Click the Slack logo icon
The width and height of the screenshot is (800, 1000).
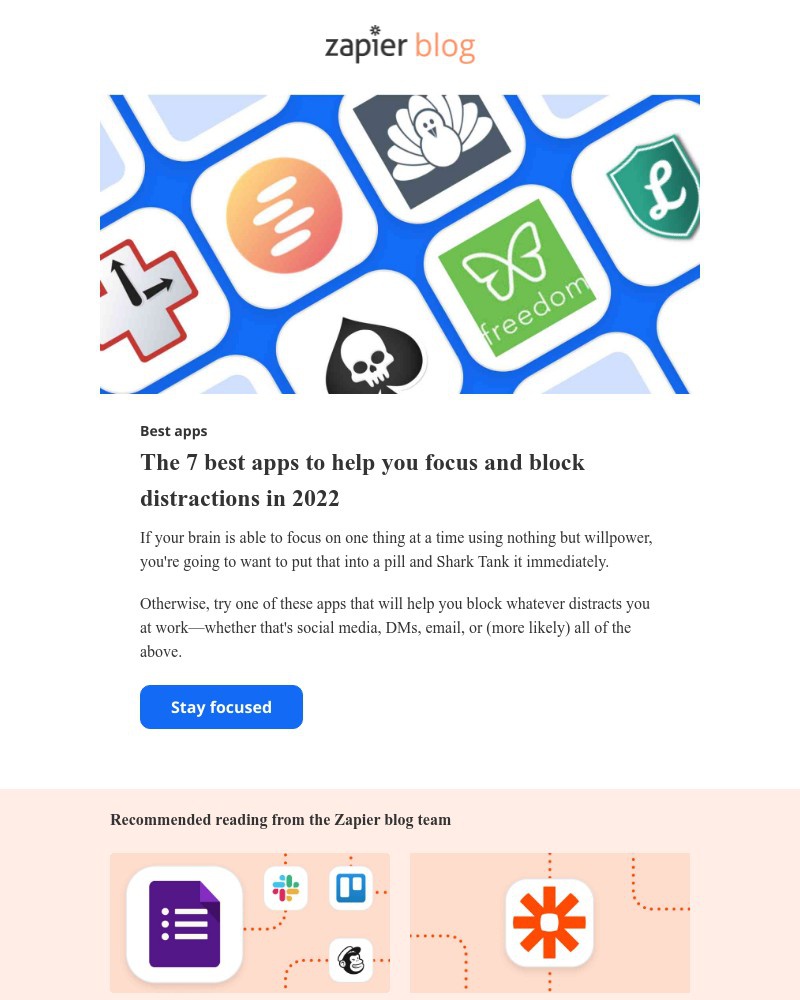coord(286,888)
